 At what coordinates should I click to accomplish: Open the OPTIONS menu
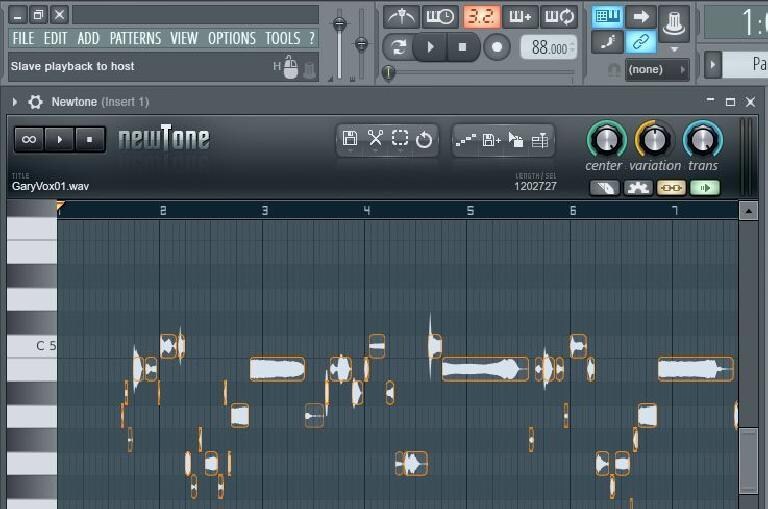[232, 38]
